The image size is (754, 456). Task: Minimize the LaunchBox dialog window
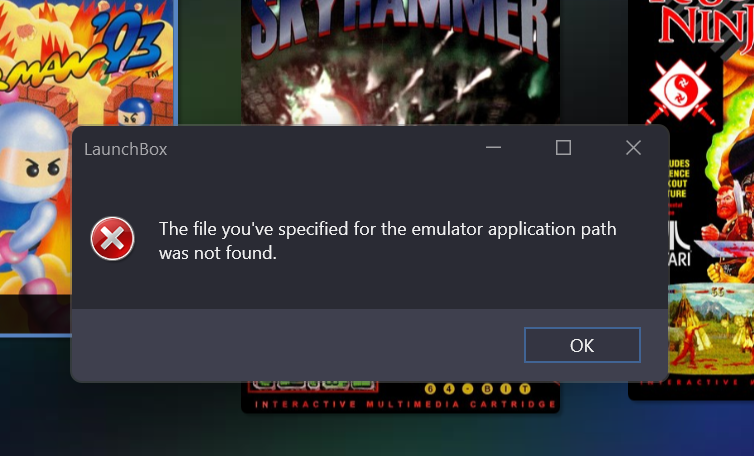point(493,148)
